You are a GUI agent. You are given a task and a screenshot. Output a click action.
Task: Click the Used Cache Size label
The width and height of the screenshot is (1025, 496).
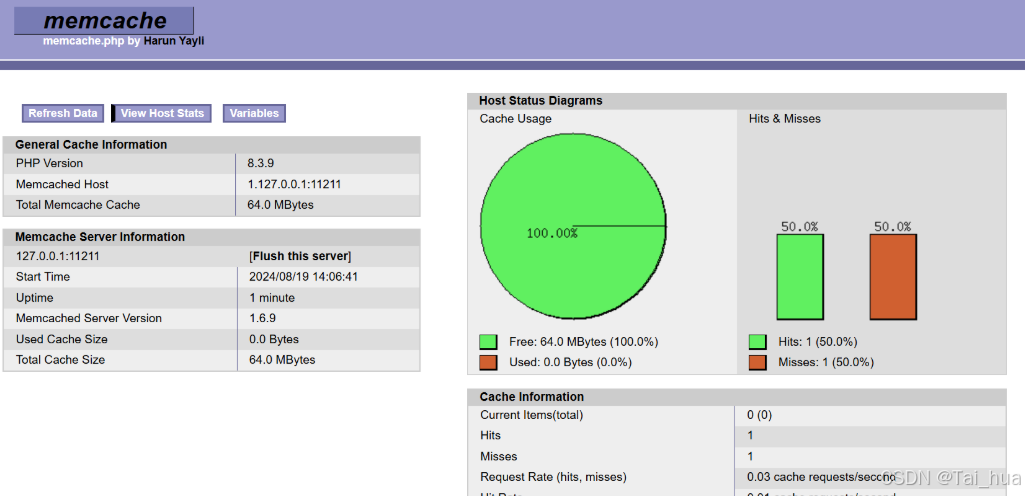[61, 339]
